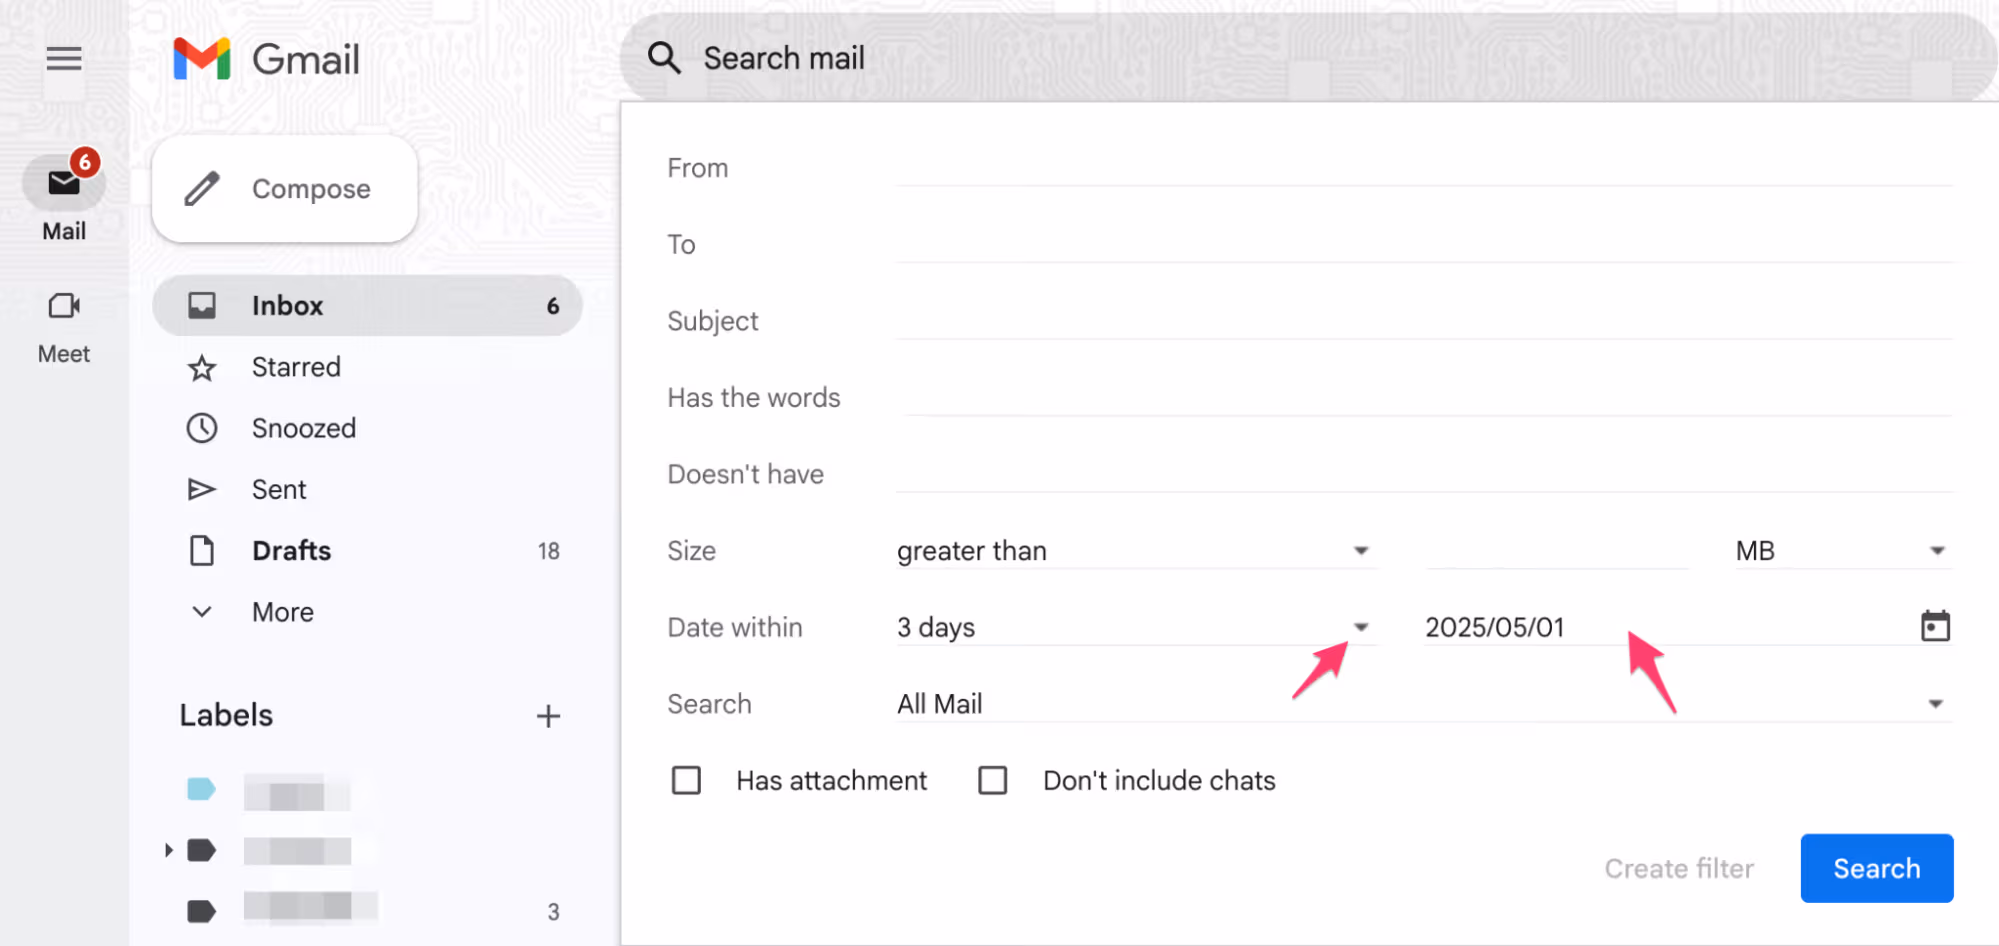The width and height of the screenshot is (1999, 946).
Task: Add a new label with the plus
Action: (548, 715)
